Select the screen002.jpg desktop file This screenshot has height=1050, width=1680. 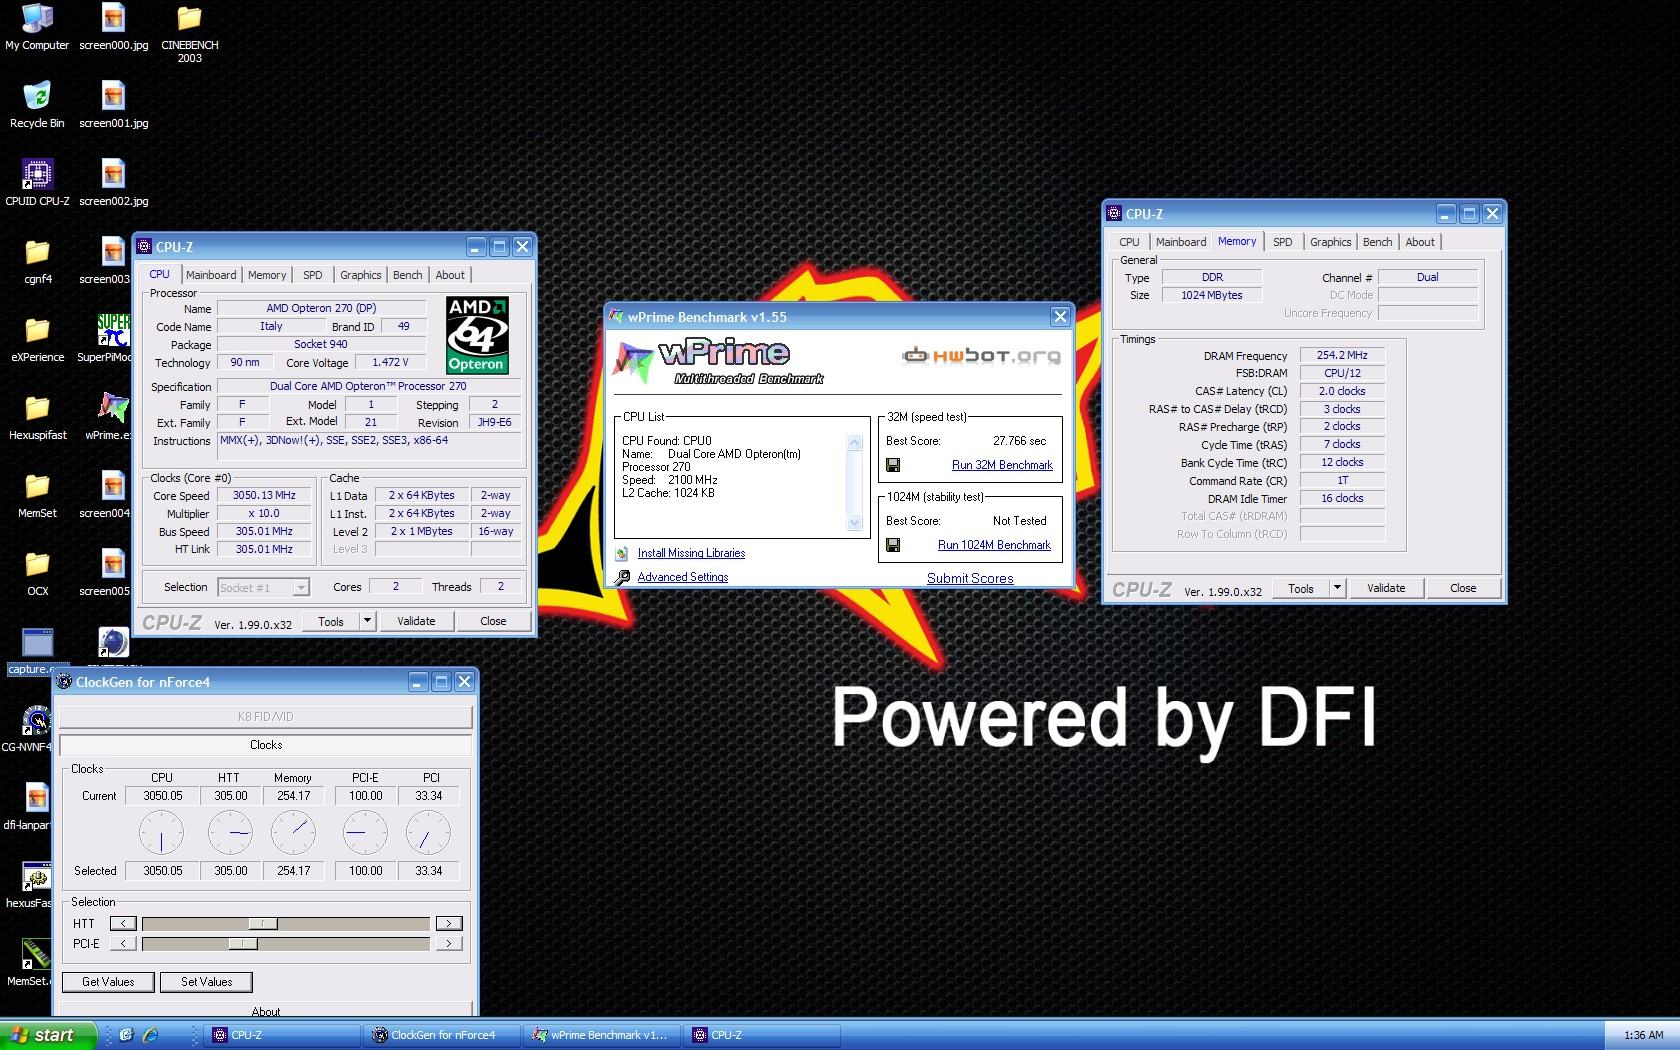113,183
